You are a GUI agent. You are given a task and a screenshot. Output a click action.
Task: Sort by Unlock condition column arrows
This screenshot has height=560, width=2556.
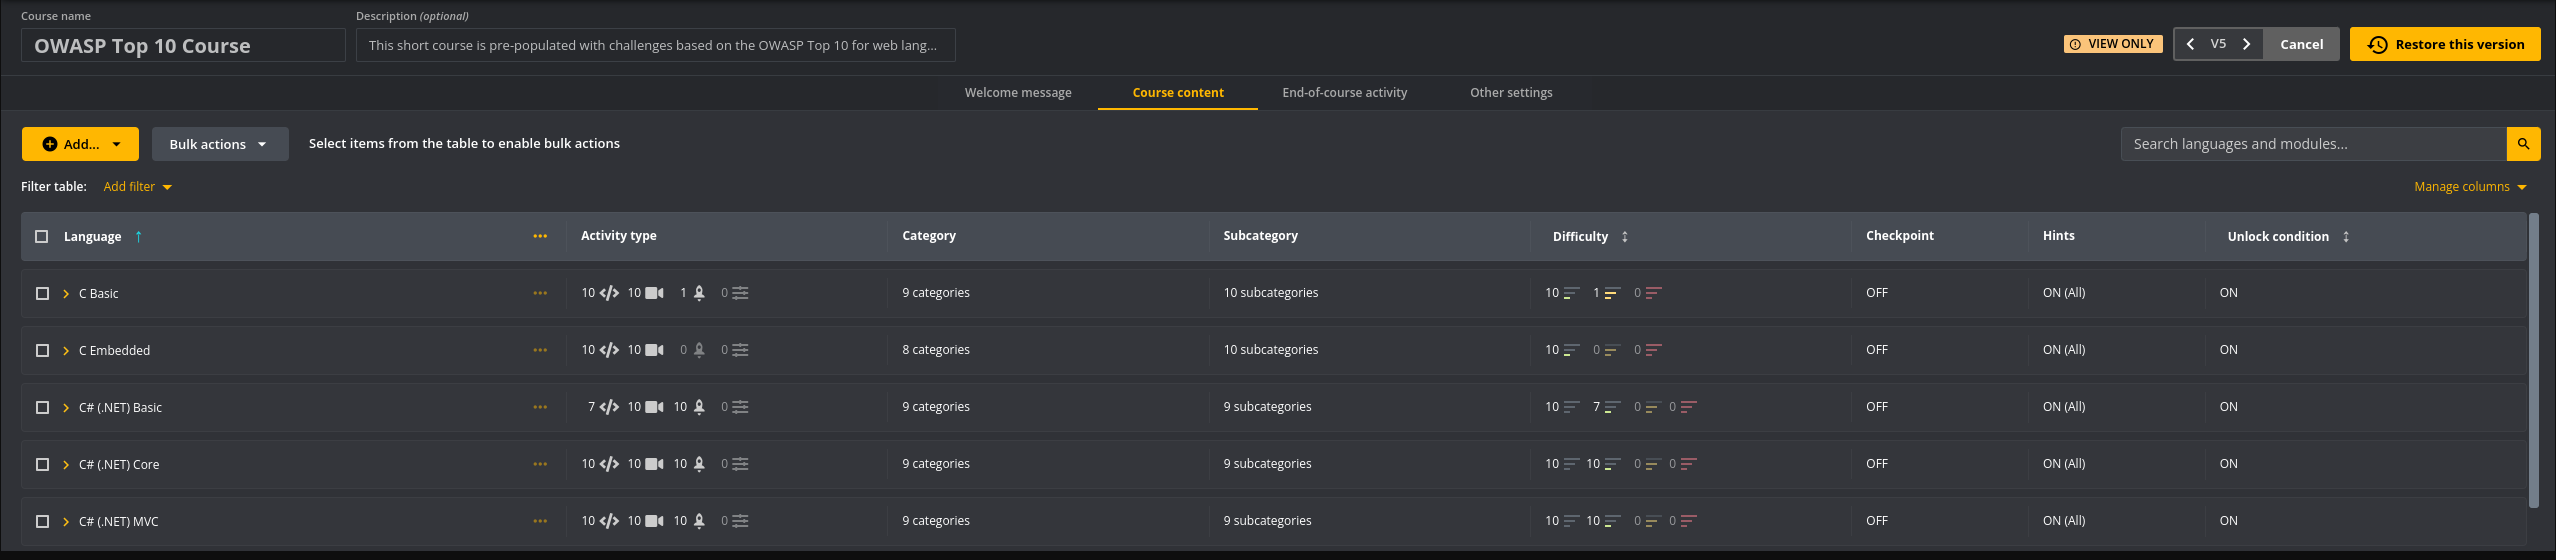tap(2345, 237)
